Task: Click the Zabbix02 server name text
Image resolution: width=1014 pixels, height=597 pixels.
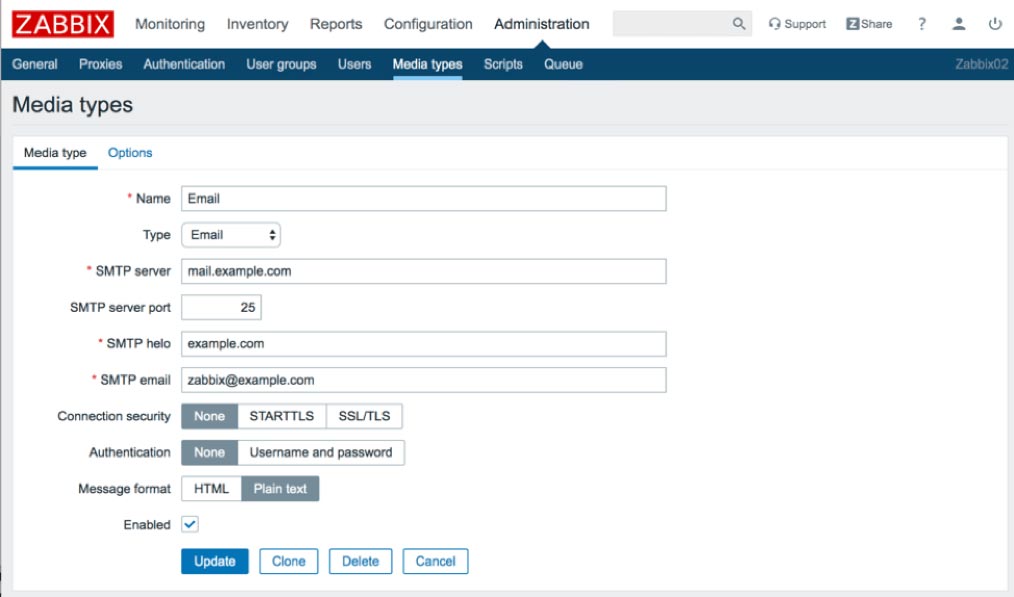Action: pyautogui.click(x=982, y=64)
